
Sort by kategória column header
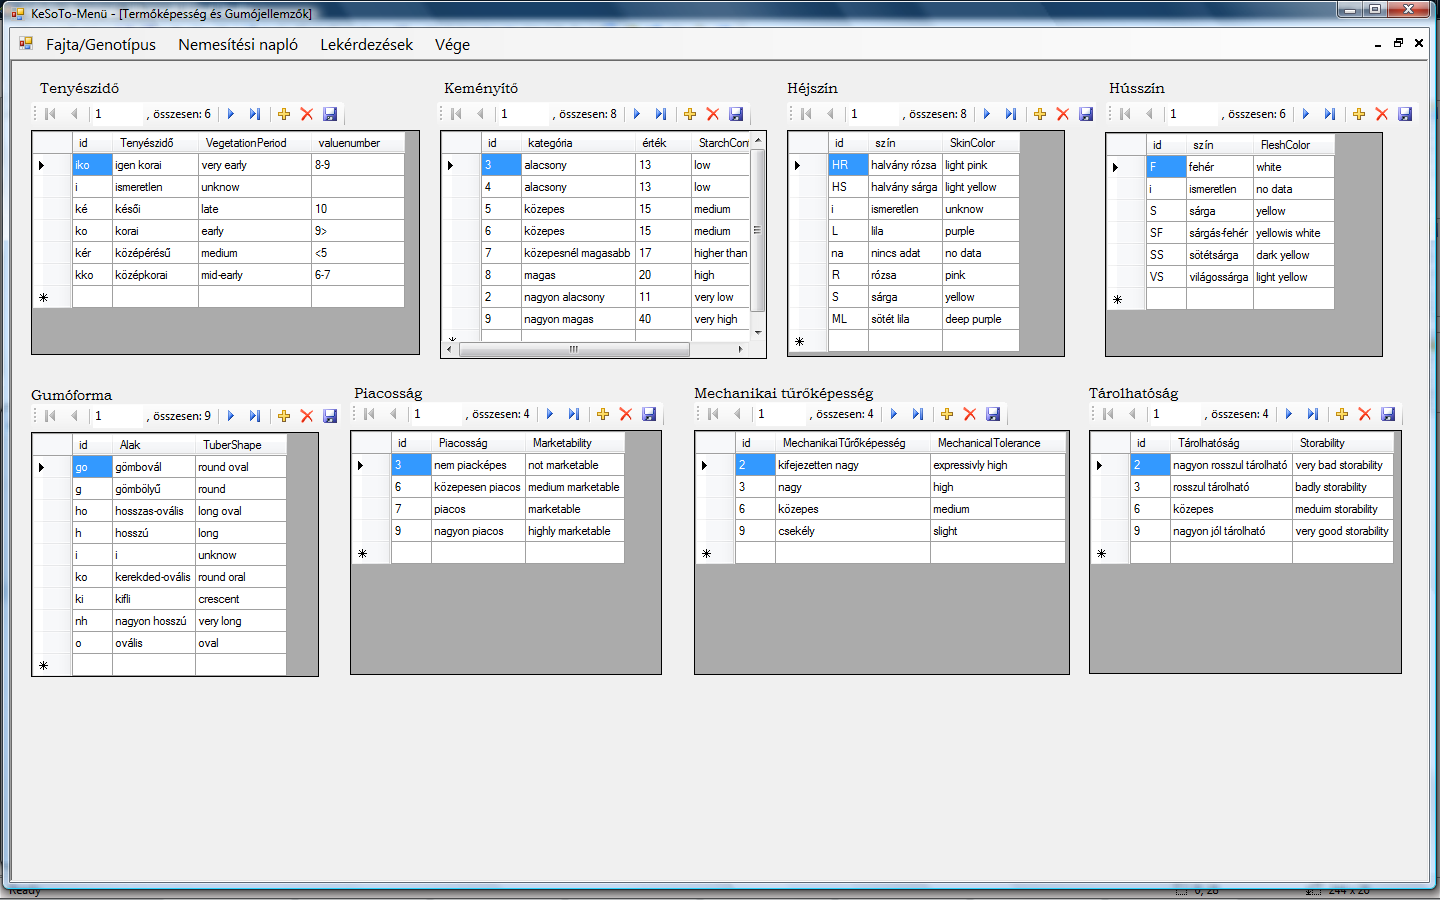coord(578,143)
